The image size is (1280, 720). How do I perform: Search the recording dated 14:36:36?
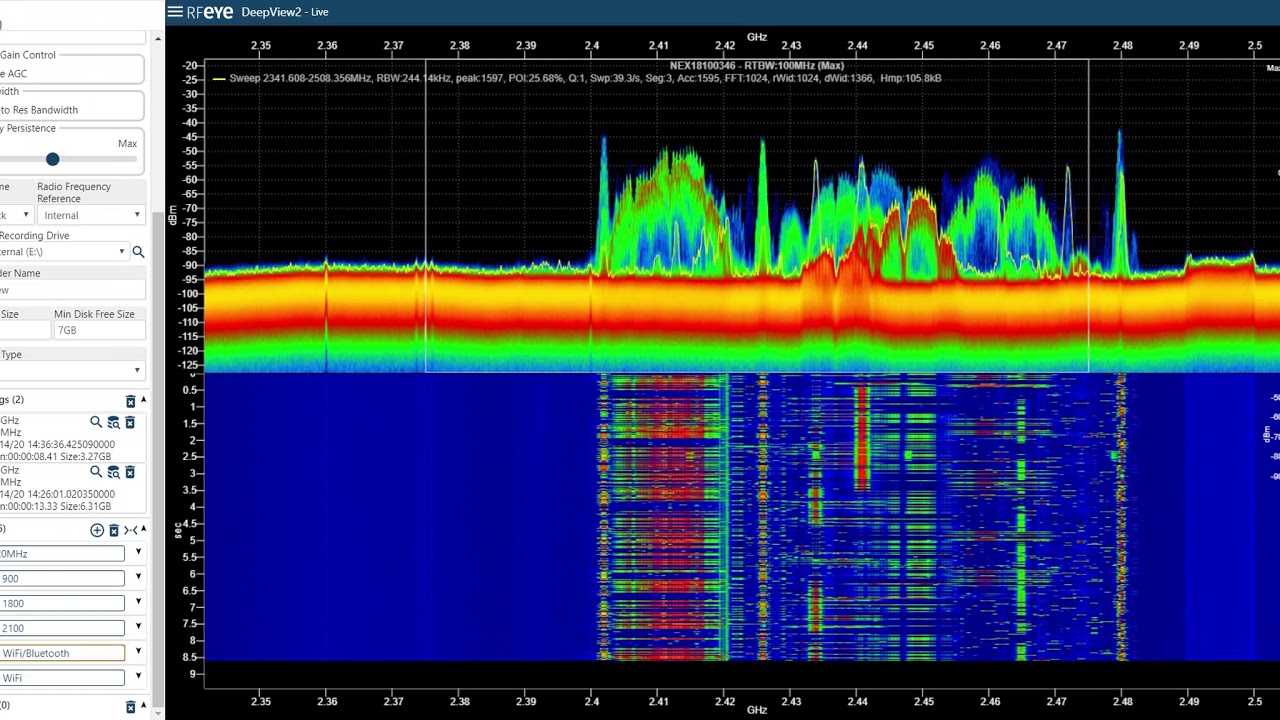pyautogui.click(x=96, y=423)
